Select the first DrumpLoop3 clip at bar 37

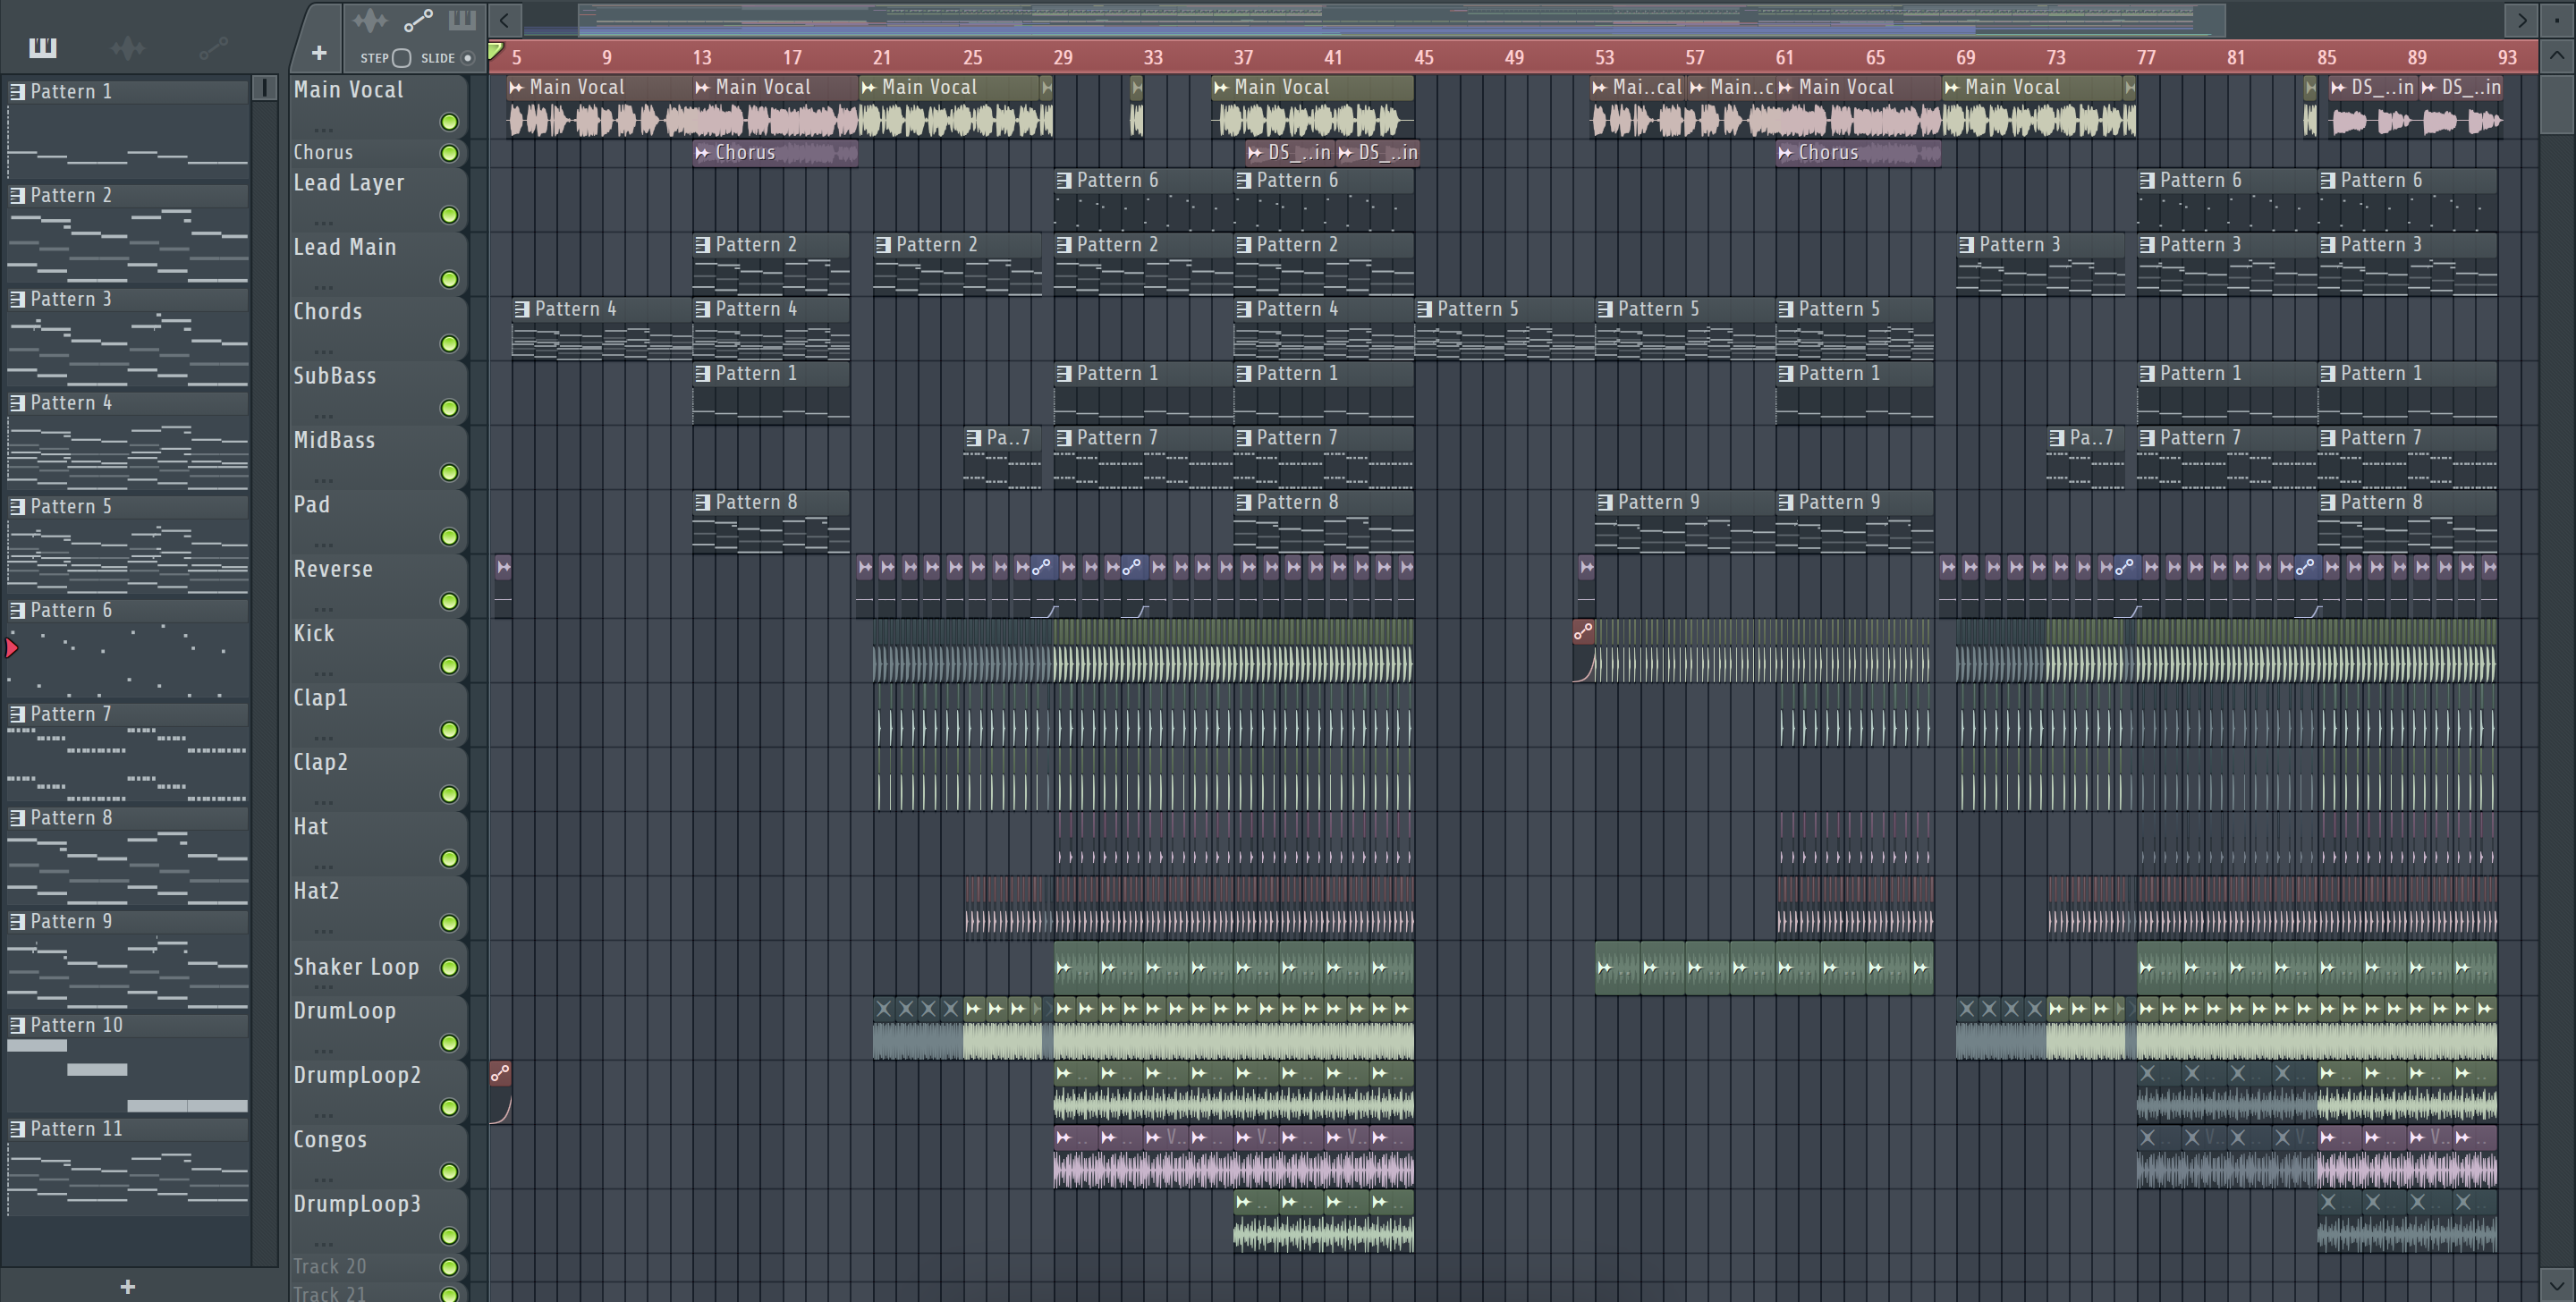coord(1256,1221)
